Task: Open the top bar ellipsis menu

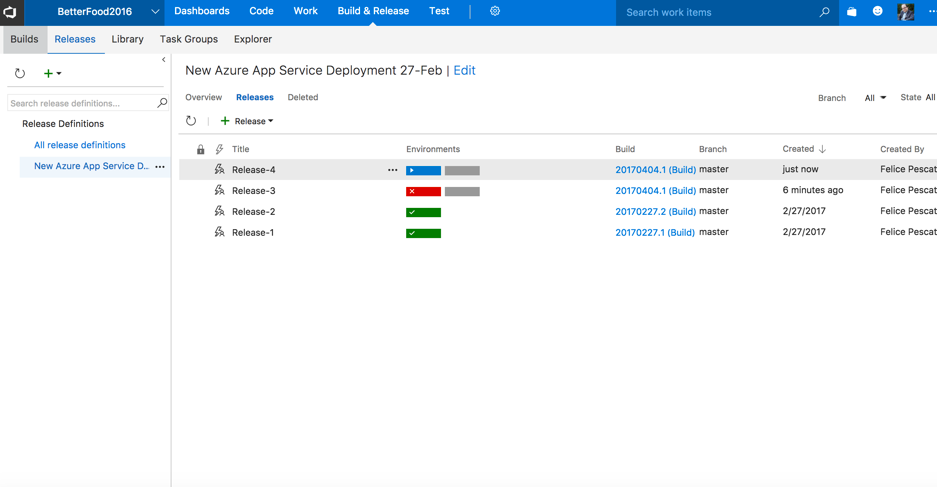Action: [932, 12]
